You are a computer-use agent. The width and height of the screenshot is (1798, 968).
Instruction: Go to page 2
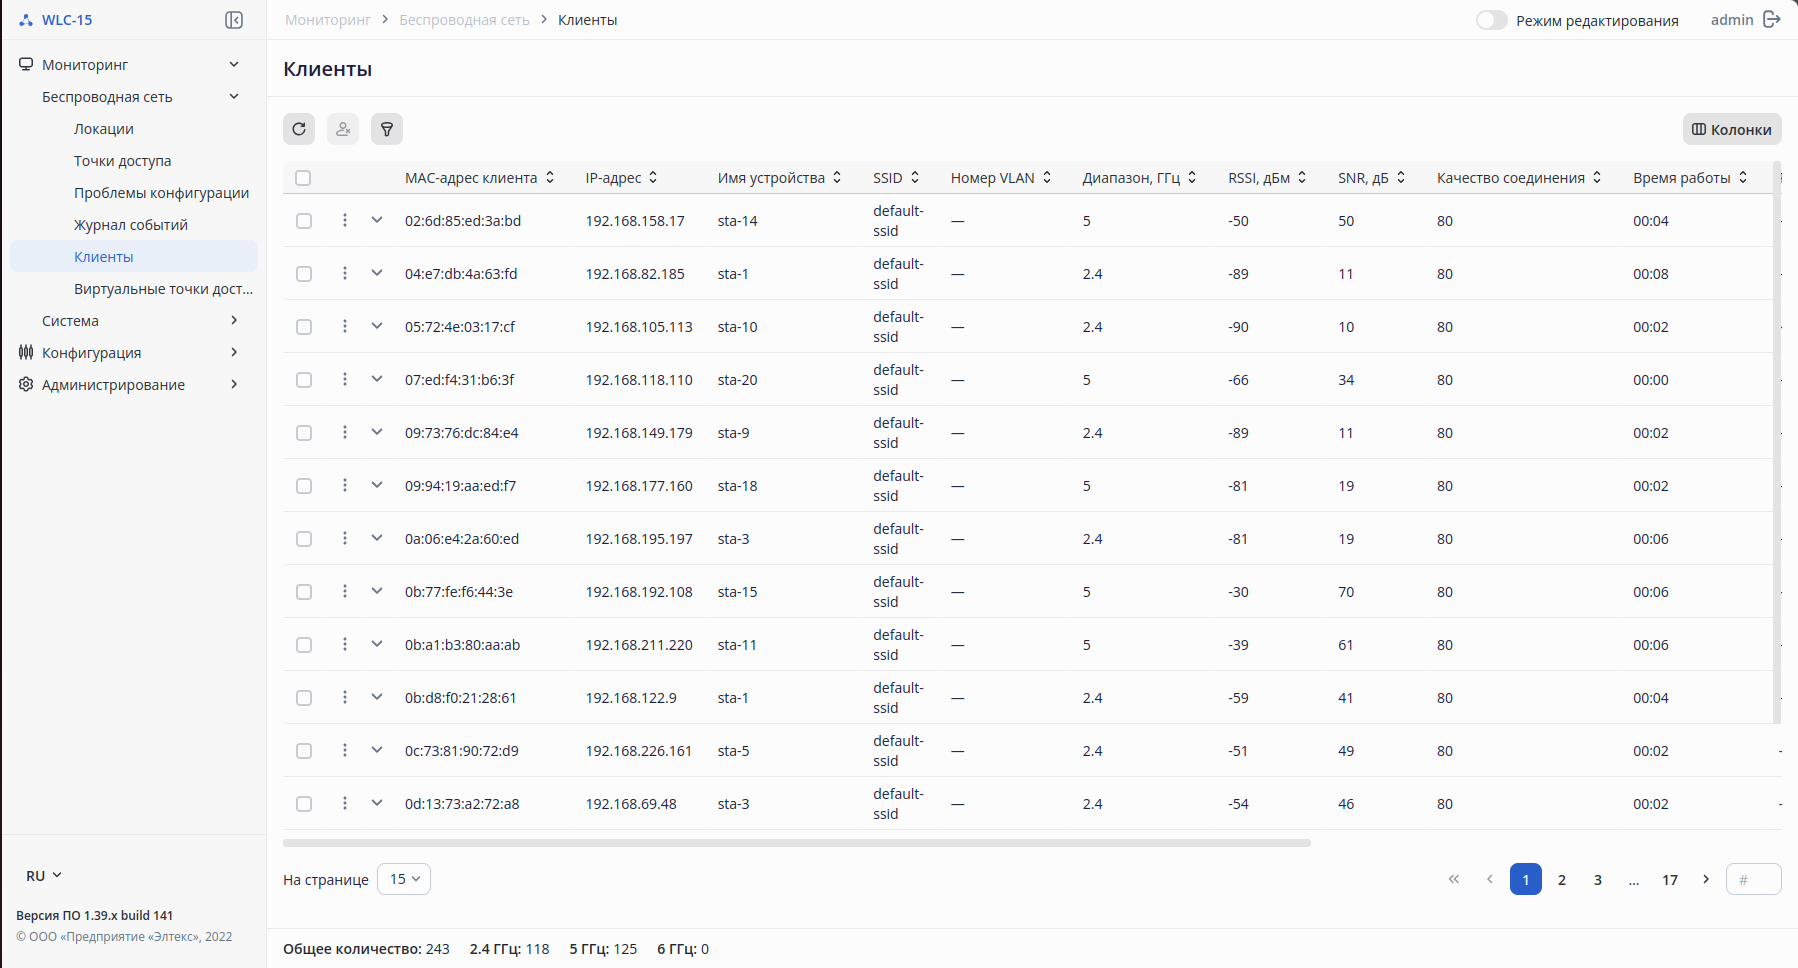point(1562,880)
